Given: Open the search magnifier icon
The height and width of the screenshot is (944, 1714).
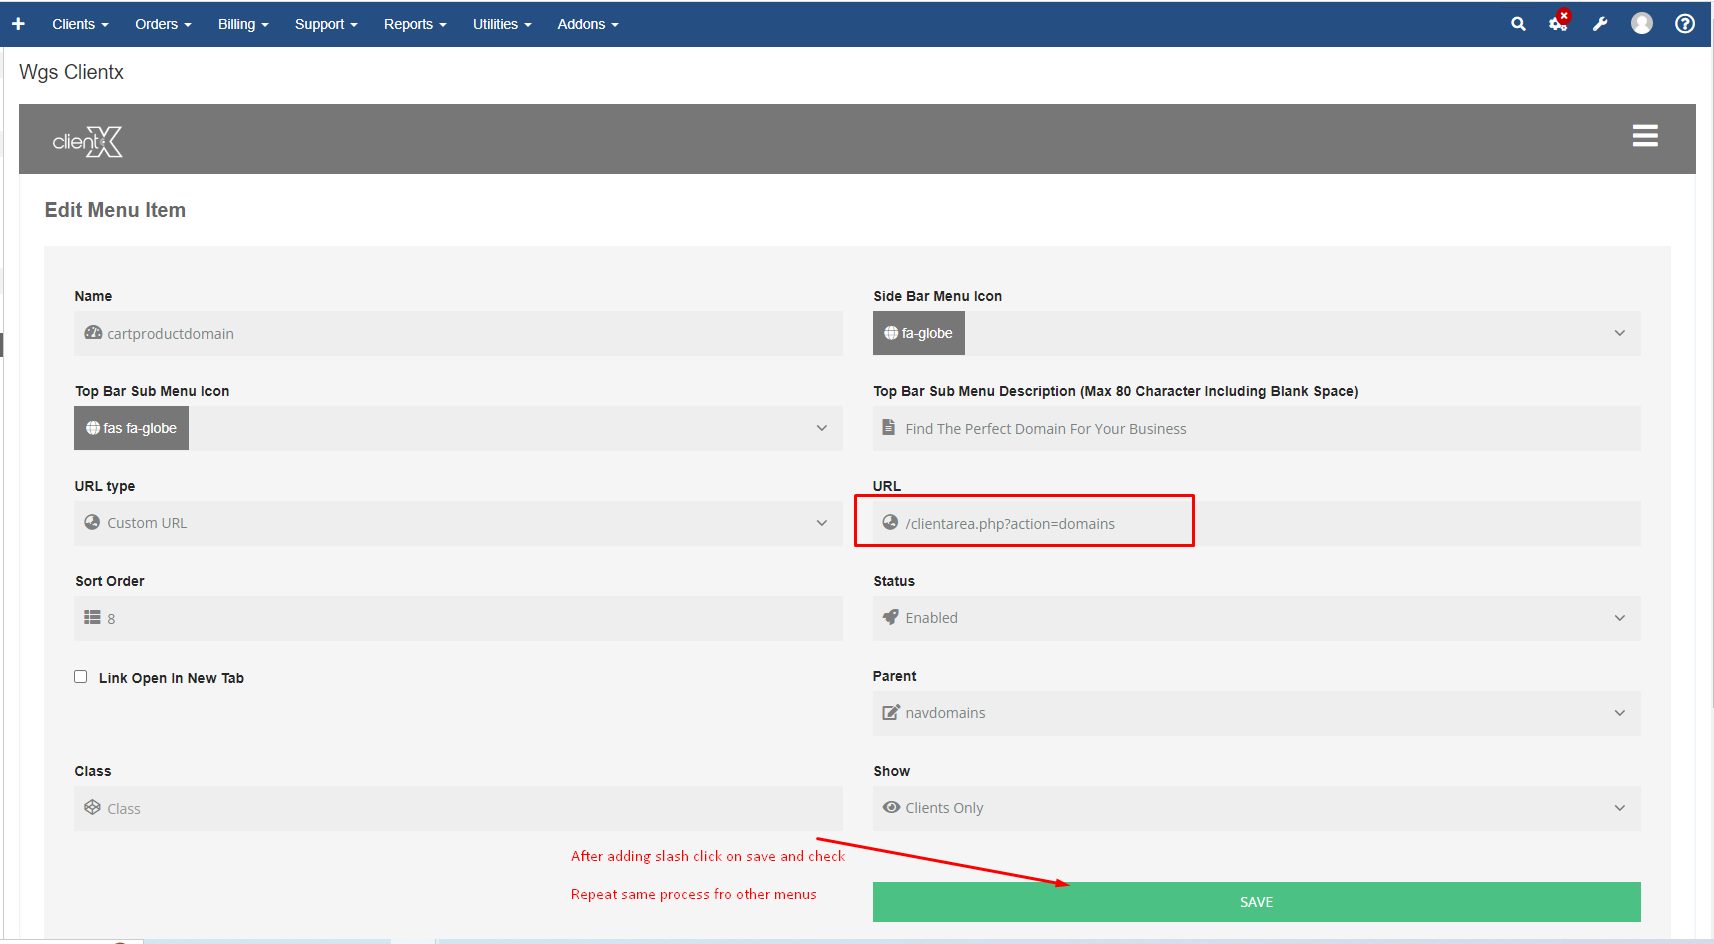Looking at the screenshot, I should (1518, 24).
